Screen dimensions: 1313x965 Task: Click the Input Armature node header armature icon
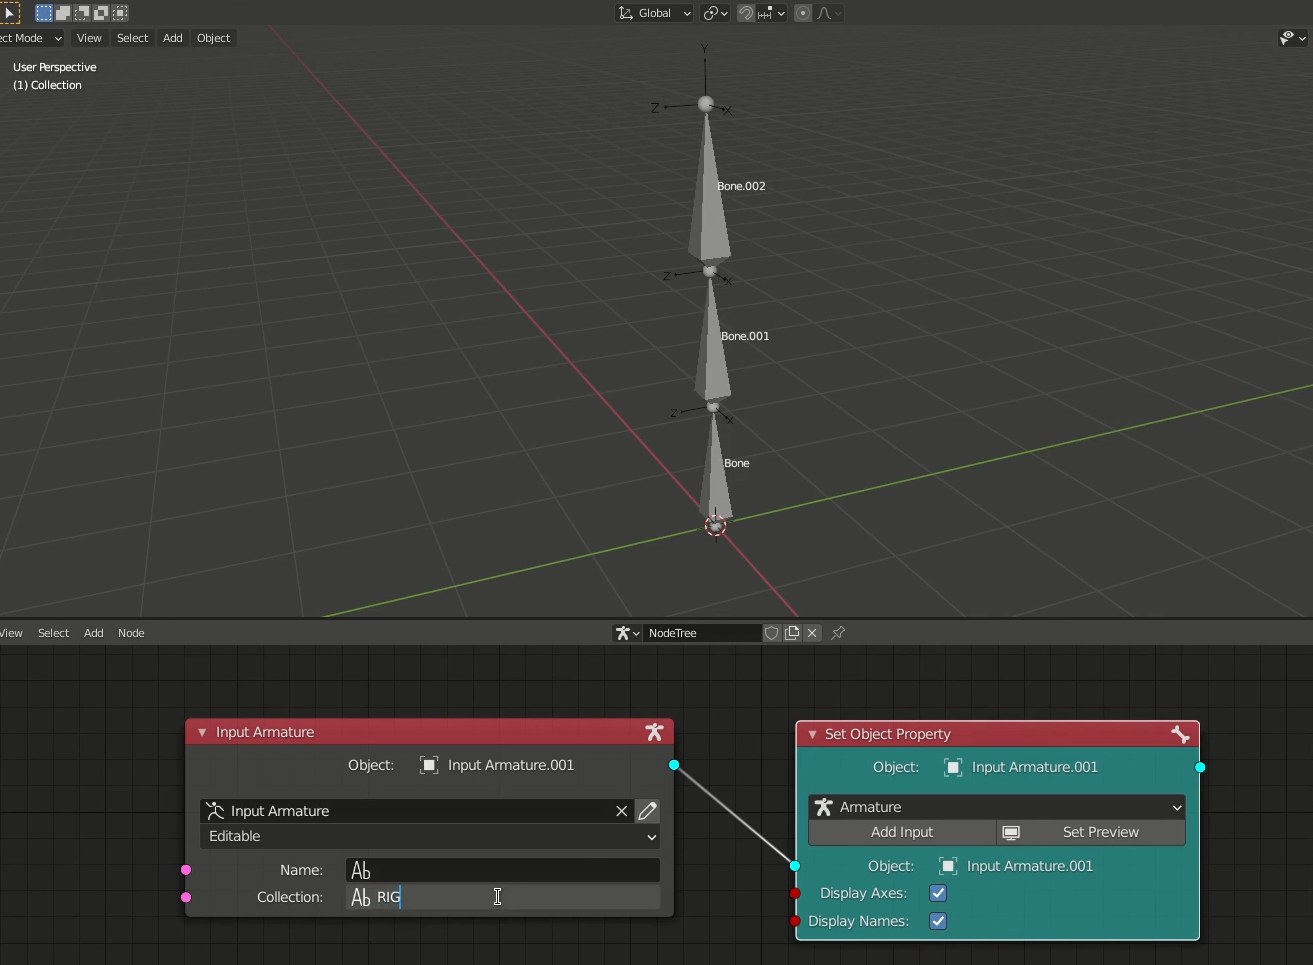pos(654,732)
